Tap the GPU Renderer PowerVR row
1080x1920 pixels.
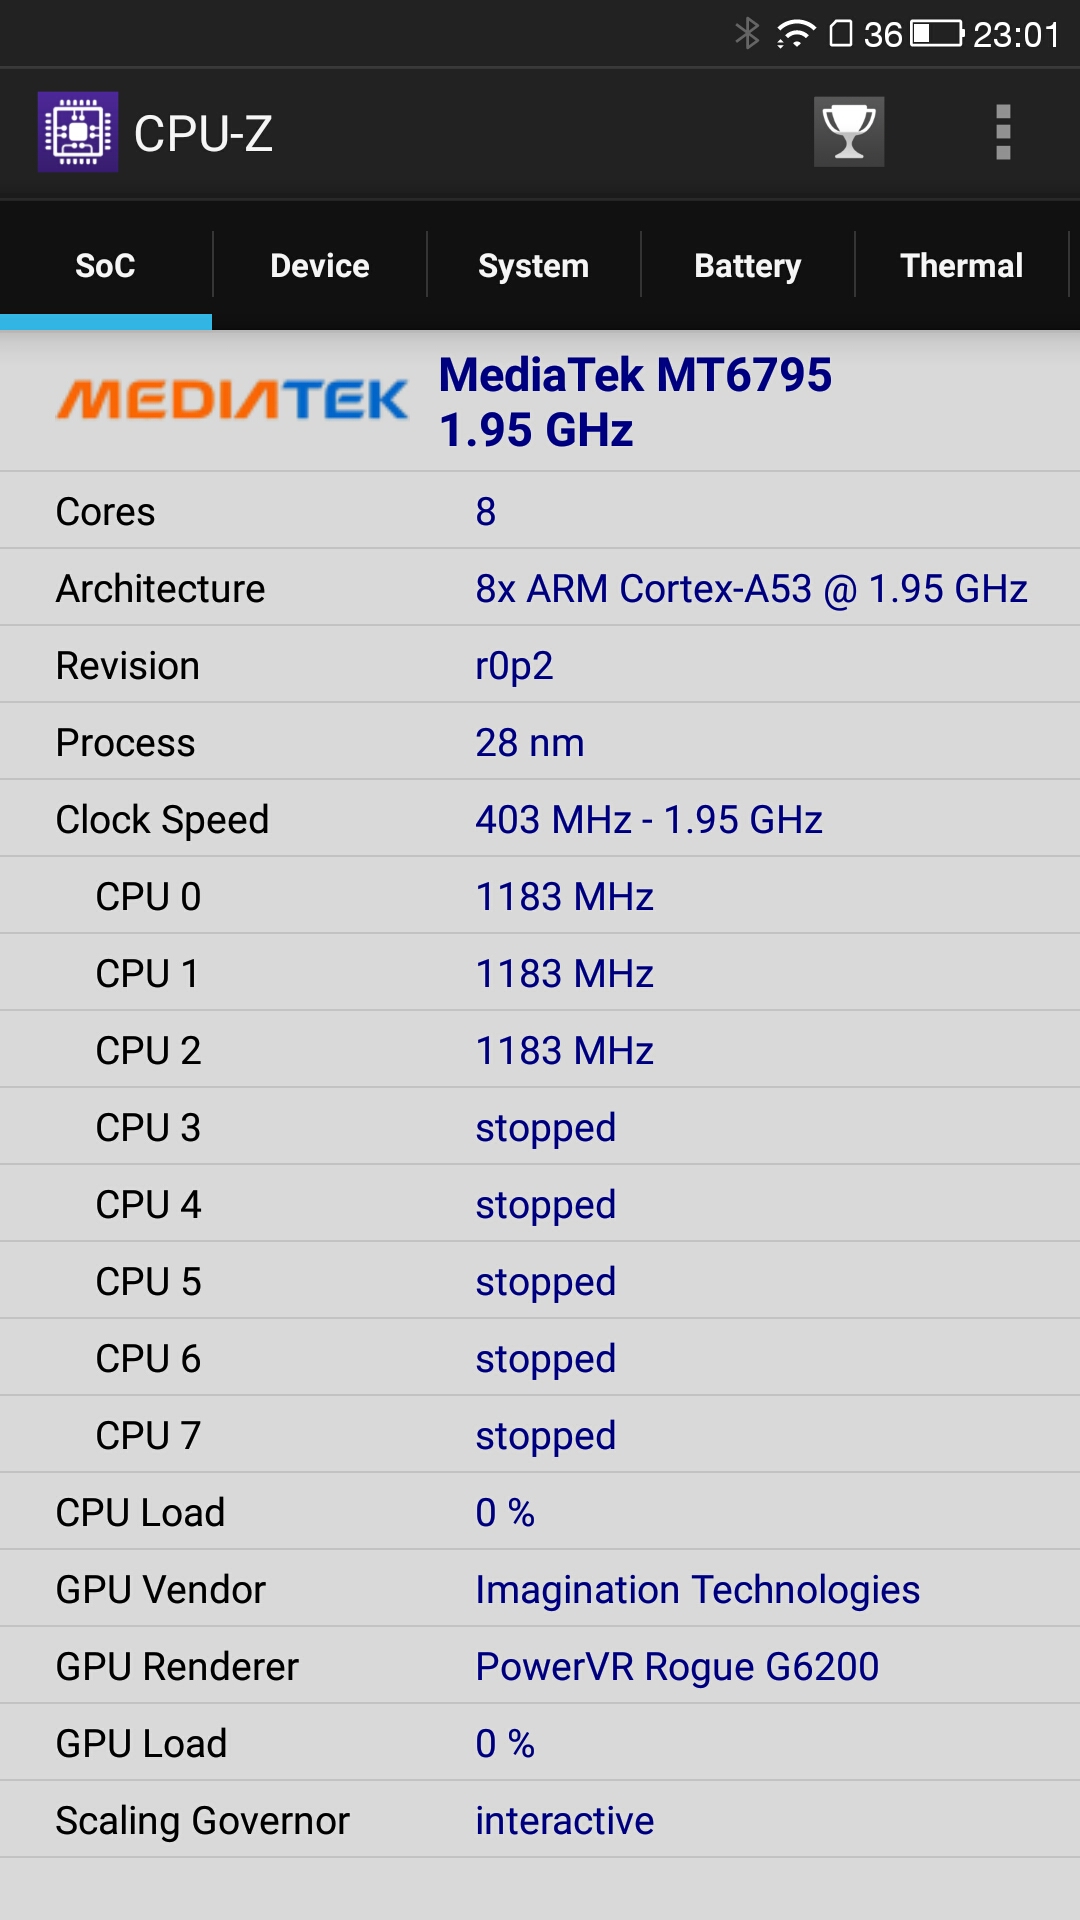click(x=540, y=1666)
